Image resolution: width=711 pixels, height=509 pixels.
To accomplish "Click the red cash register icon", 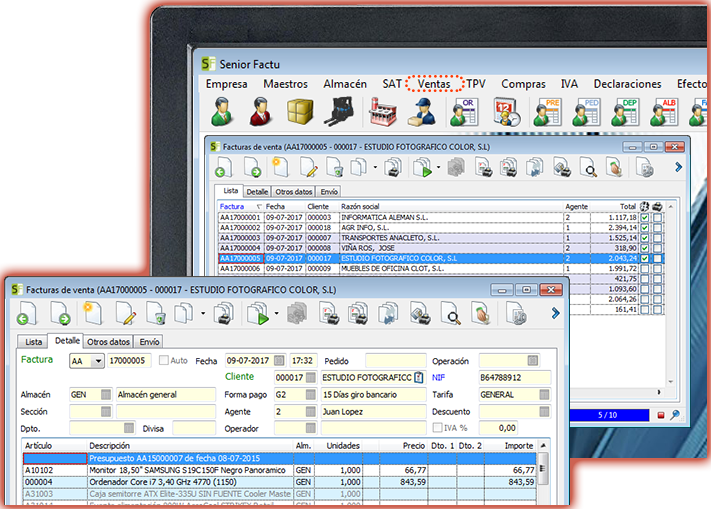I will click(383, 111).
